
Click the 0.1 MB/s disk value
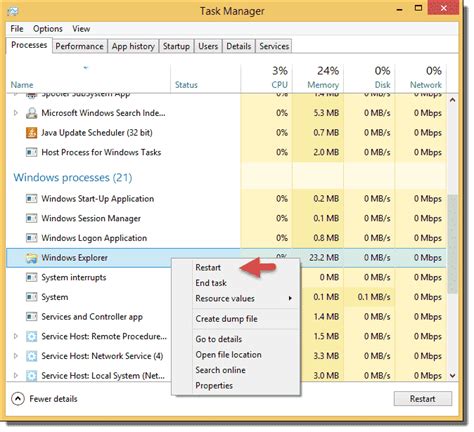click(x=374, y=297)
